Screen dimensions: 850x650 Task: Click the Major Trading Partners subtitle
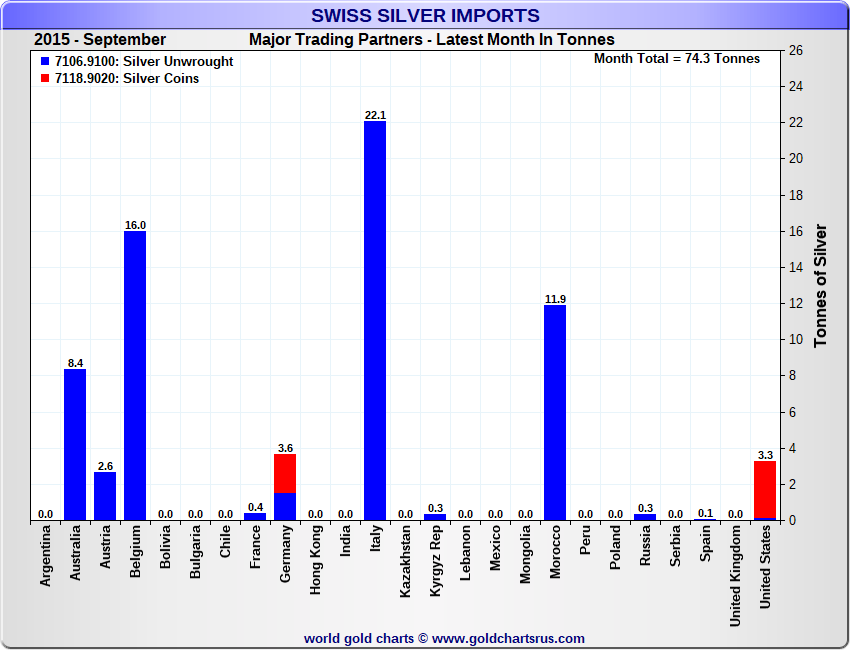click(x=431, y=40)
